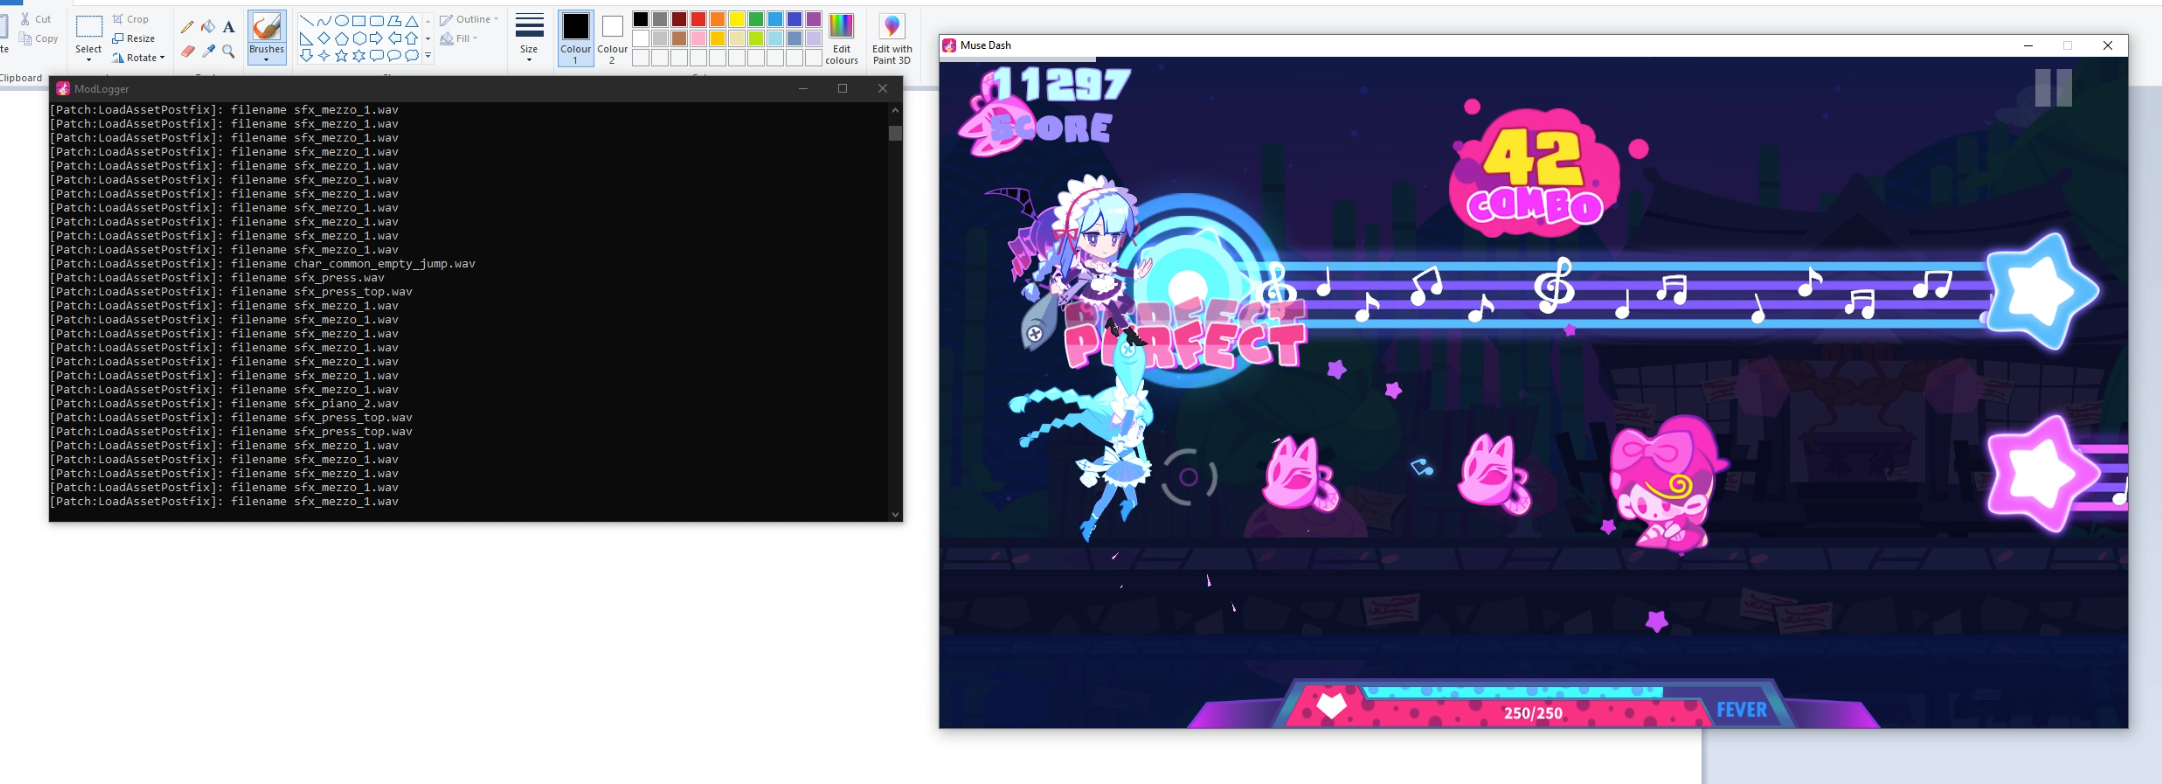Click the Rectangular selection tool
Screen dimensions: 2162x784
[88, 28]
